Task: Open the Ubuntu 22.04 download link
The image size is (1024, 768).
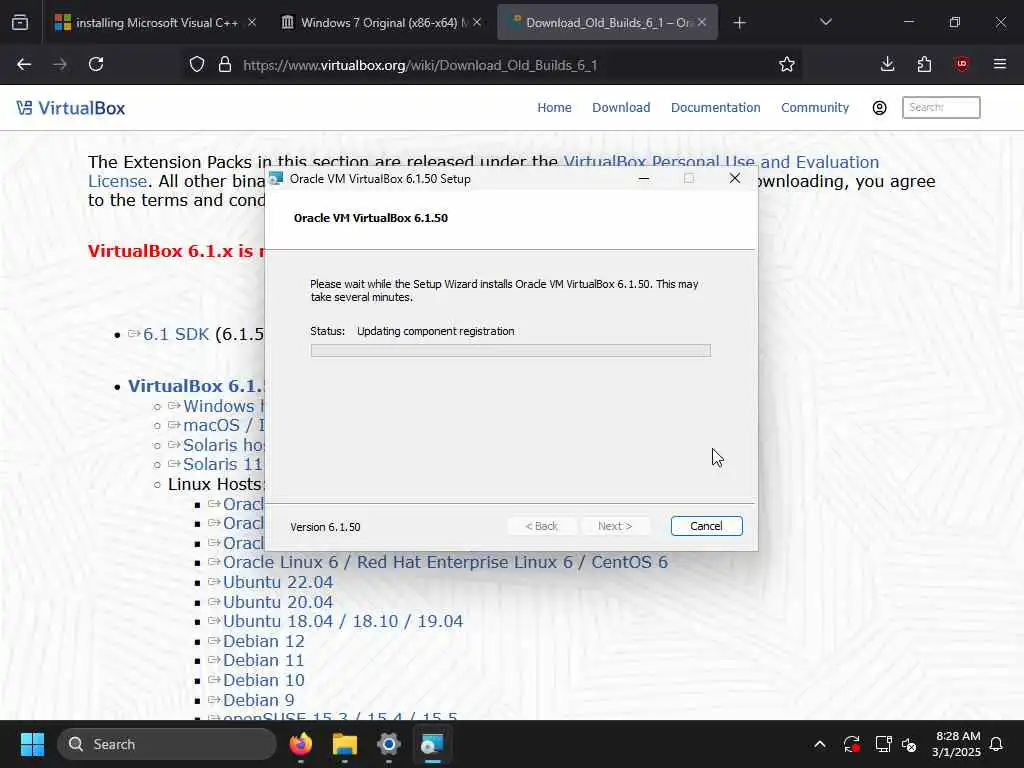Action: [278, 582]
